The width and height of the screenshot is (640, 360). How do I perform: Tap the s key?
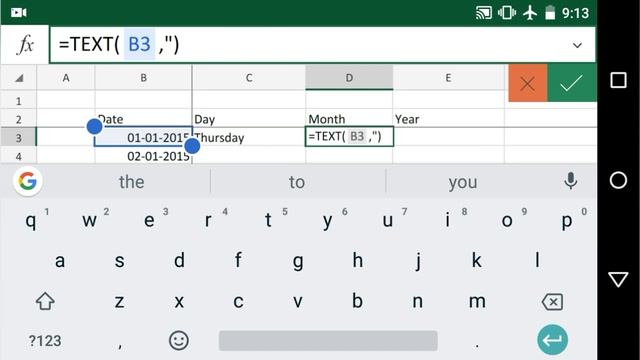120,260
